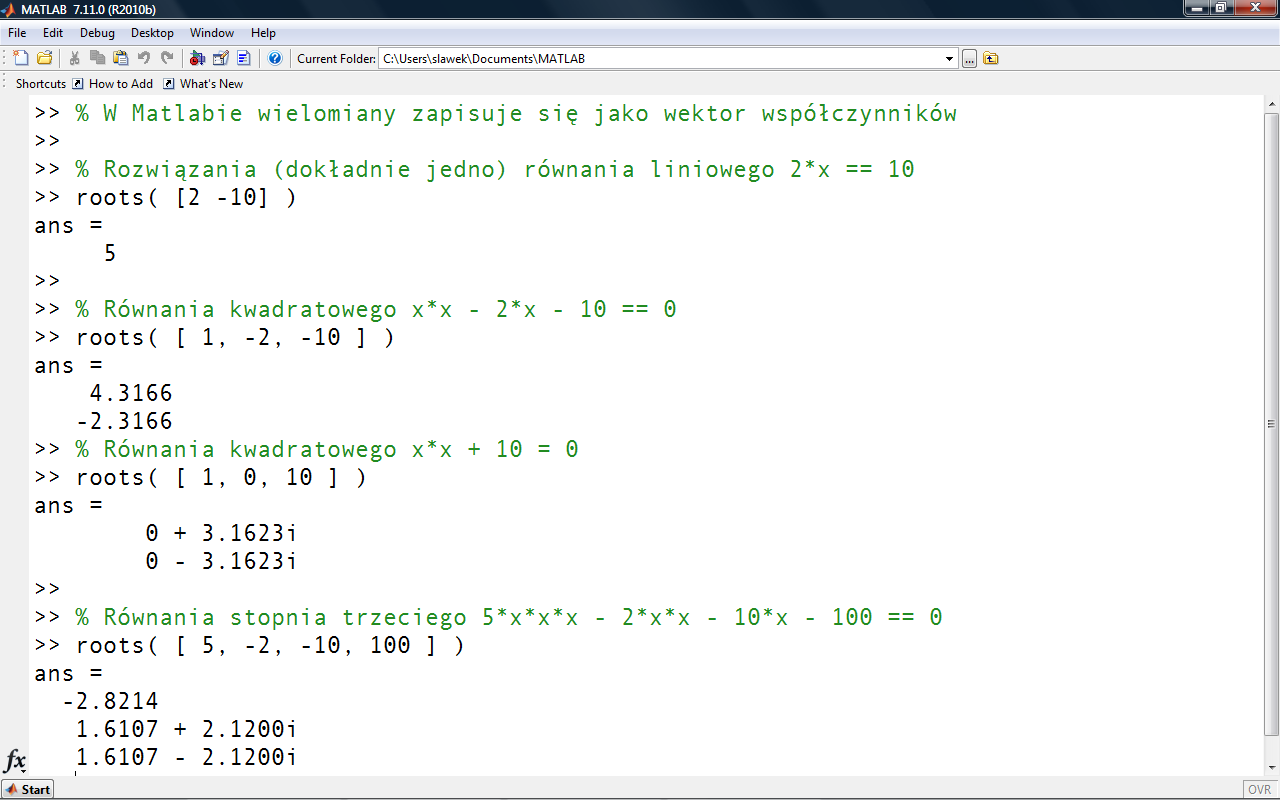Open the File menu
Image resolution: width=1280 pixels, height=800 pixels.
tap(17, 33)
